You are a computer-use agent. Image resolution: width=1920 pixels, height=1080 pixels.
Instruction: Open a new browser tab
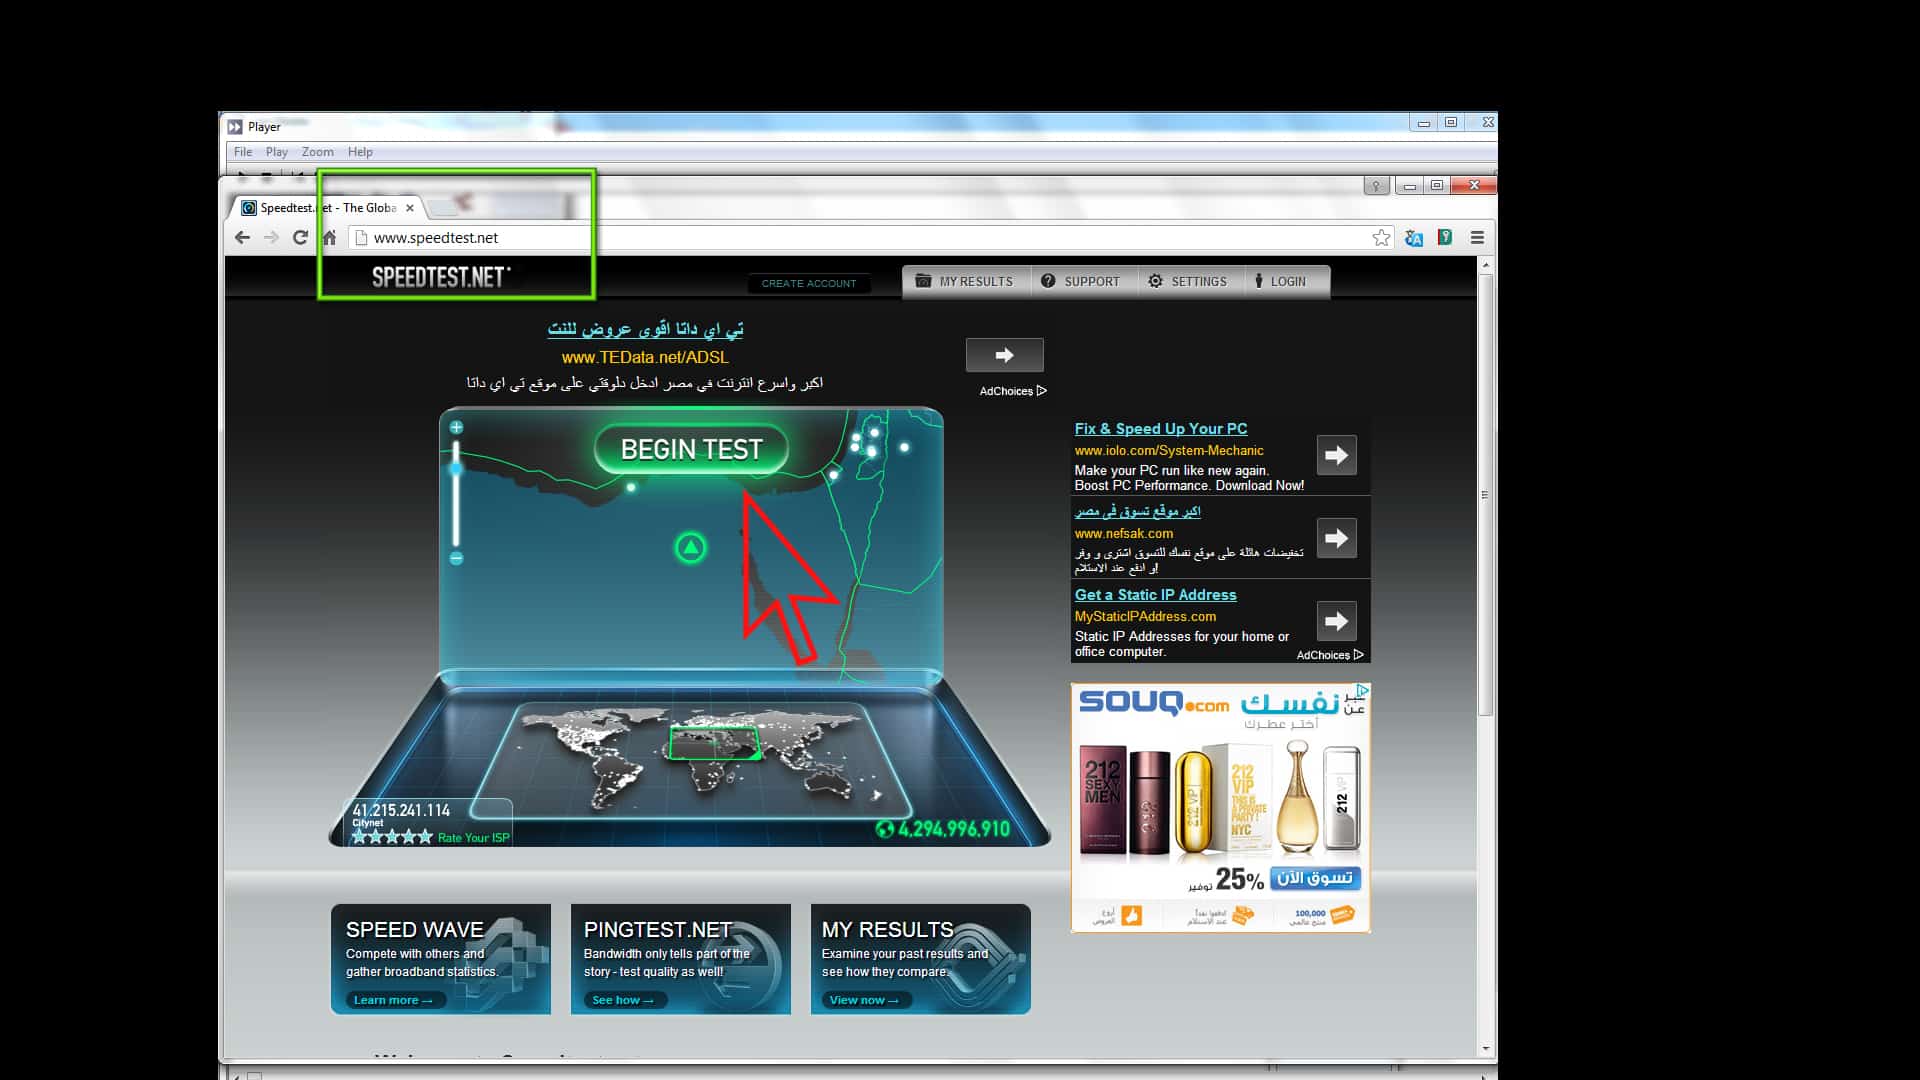tap(444, 208)
